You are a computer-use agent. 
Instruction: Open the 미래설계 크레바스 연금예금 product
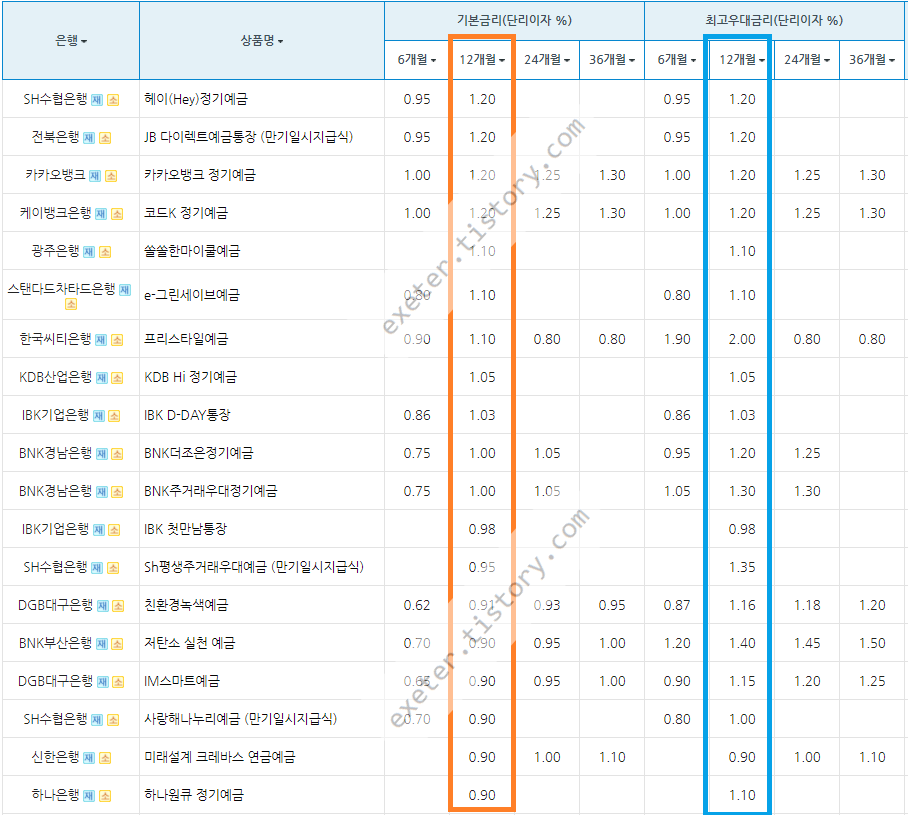[x=219, y=757]
